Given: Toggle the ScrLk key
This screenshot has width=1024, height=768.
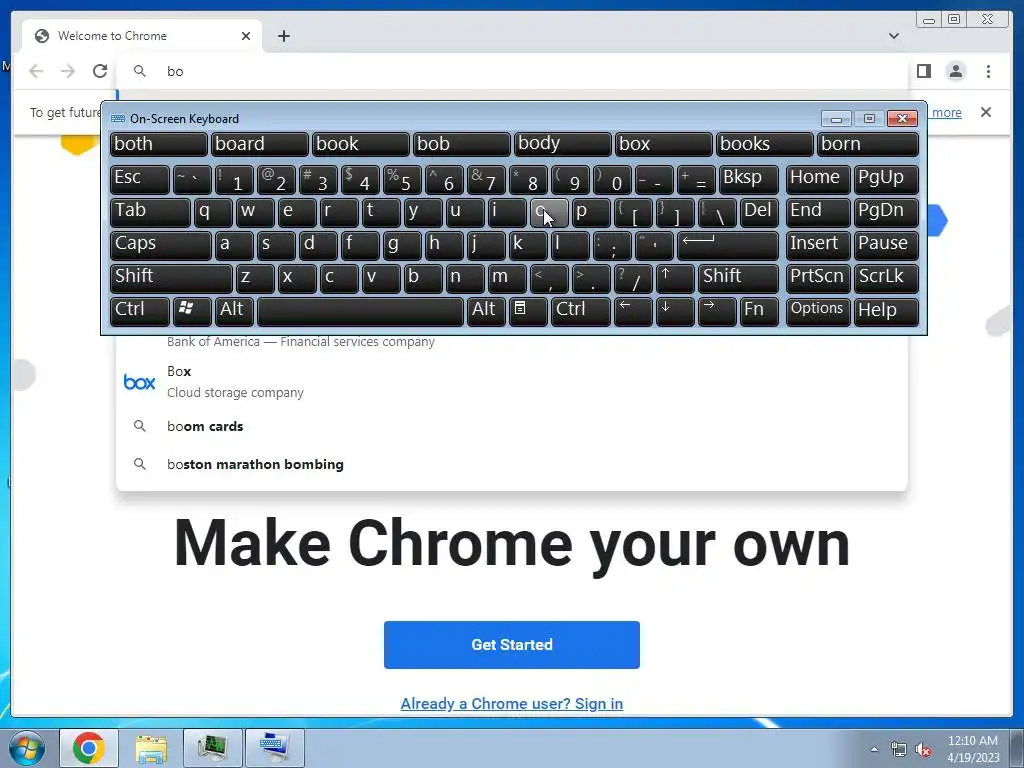Looking at the screenshot, I should 886,278.
